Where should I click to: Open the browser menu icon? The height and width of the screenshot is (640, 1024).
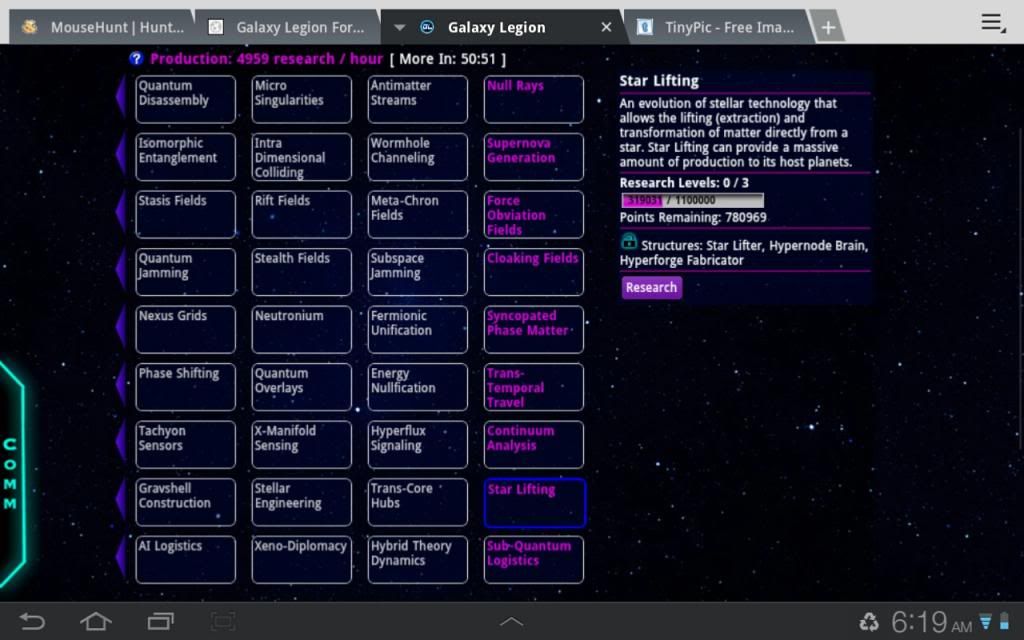[992, 23]
